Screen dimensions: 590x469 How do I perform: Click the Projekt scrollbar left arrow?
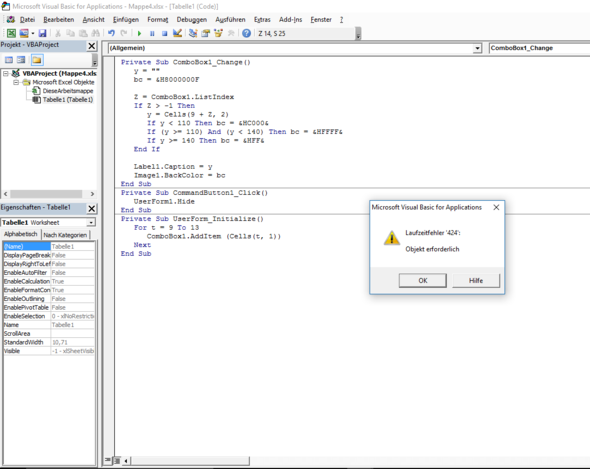click(x=5, y=194)
